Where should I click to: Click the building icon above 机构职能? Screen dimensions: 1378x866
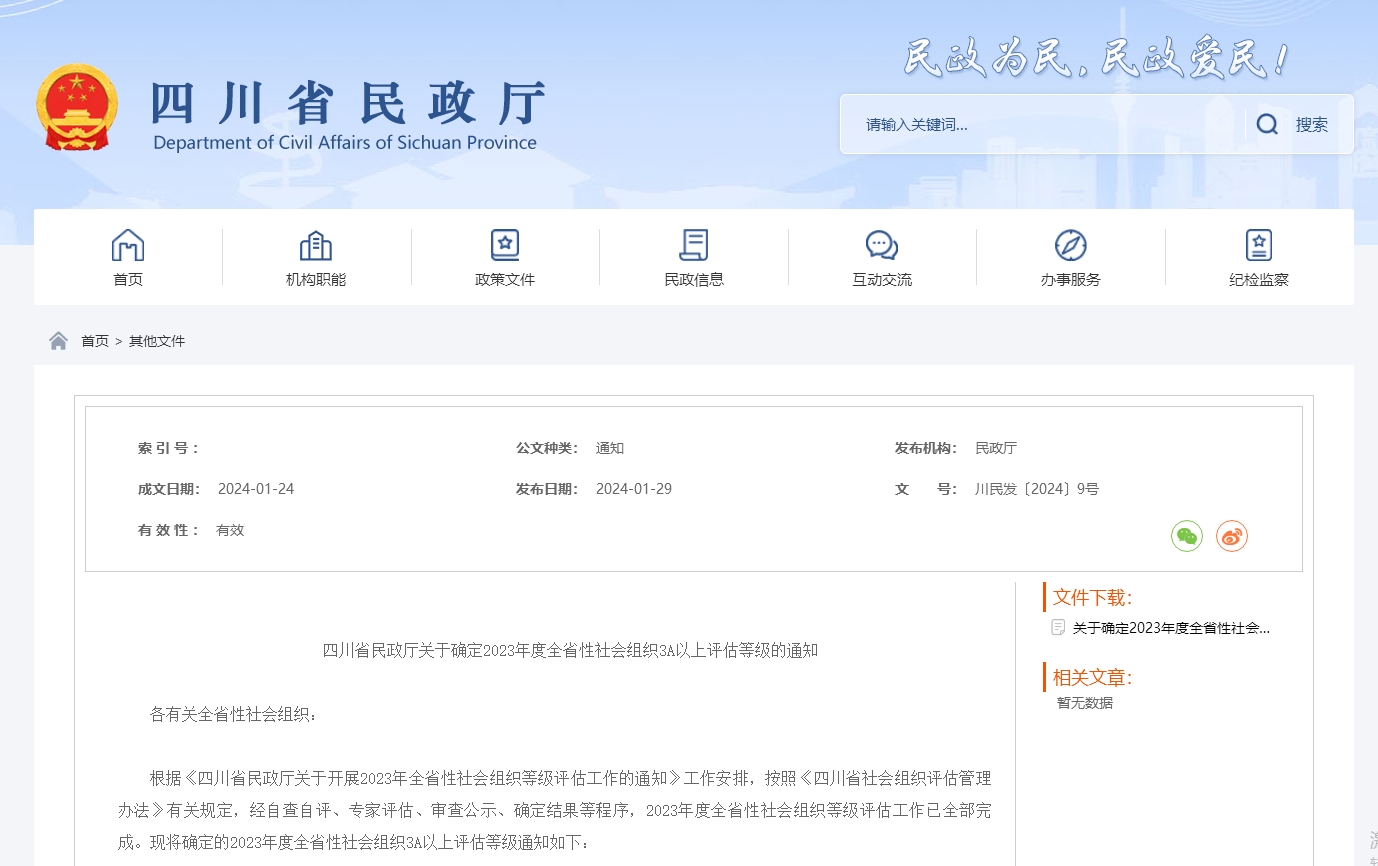click(316, 245)
